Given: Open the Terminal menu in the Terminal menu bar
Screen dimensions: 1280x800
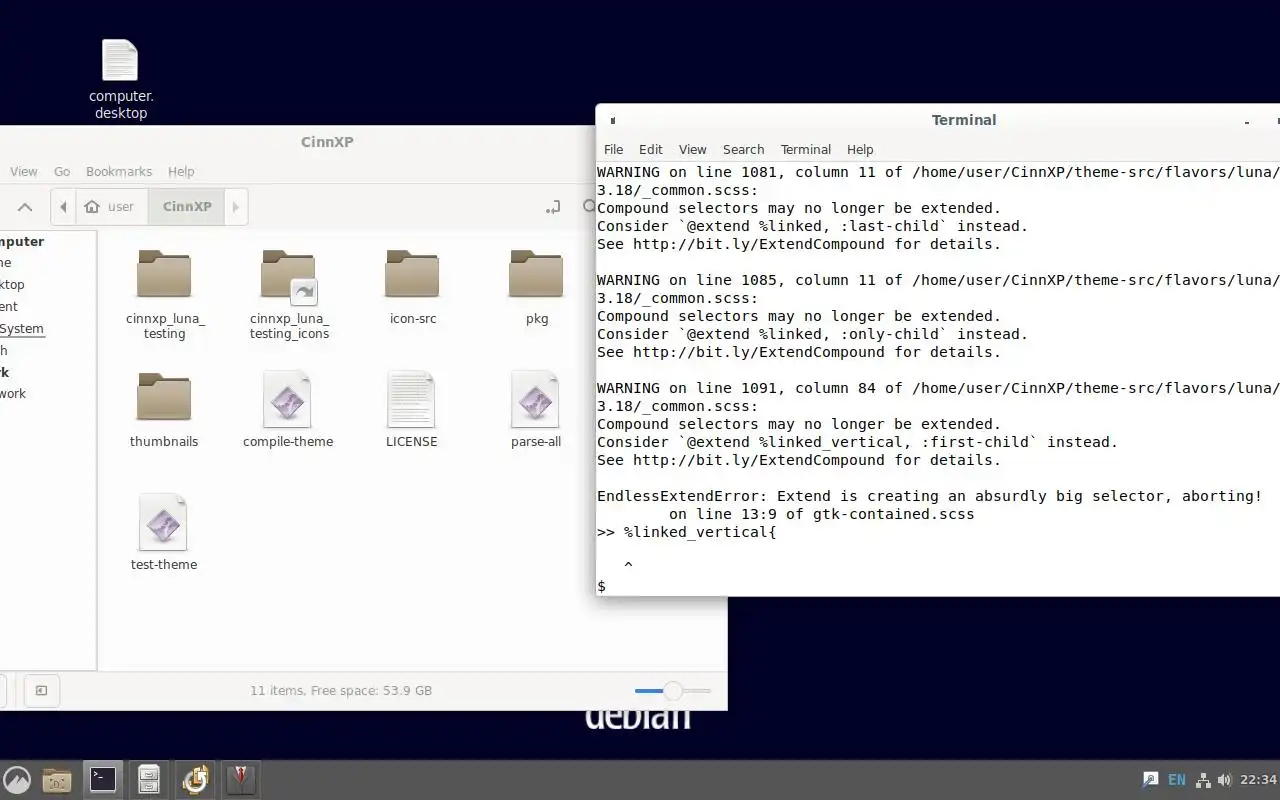Looking at the screenshot, I should (806, 149).
